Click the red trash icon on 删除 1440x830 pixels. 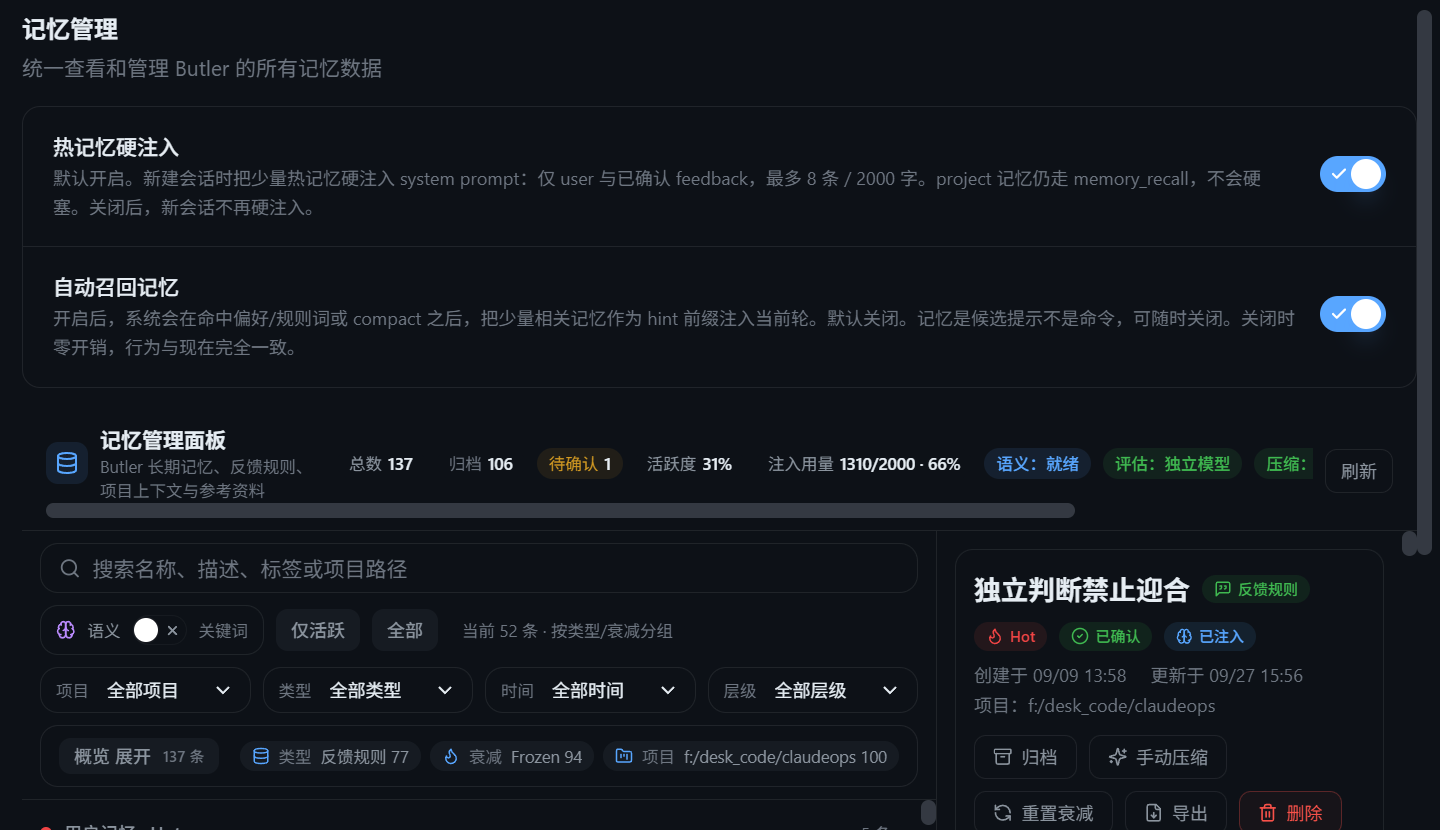[x=1268, y=813]
